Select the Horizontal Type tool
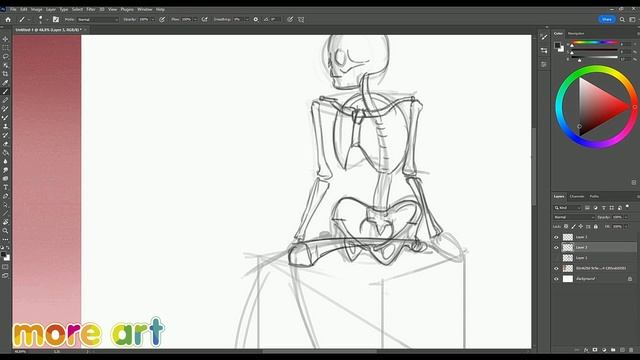This screenshot has height=360, width=640. tap(5, 187)
